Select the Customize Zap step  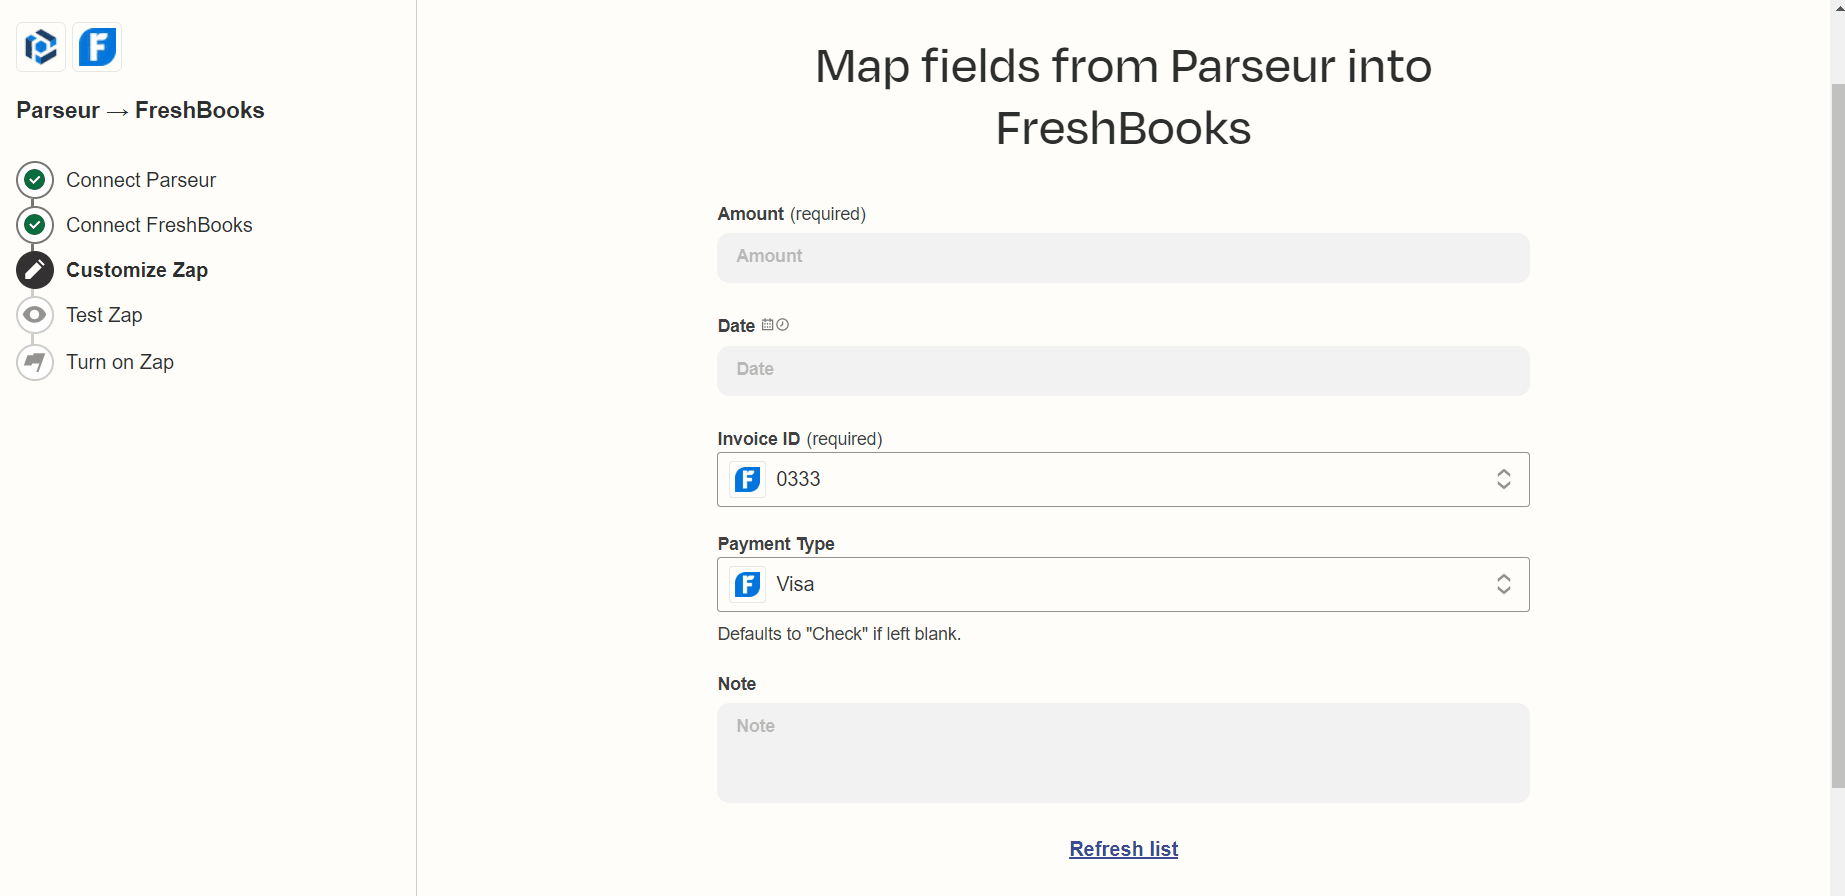coord(136,269)
